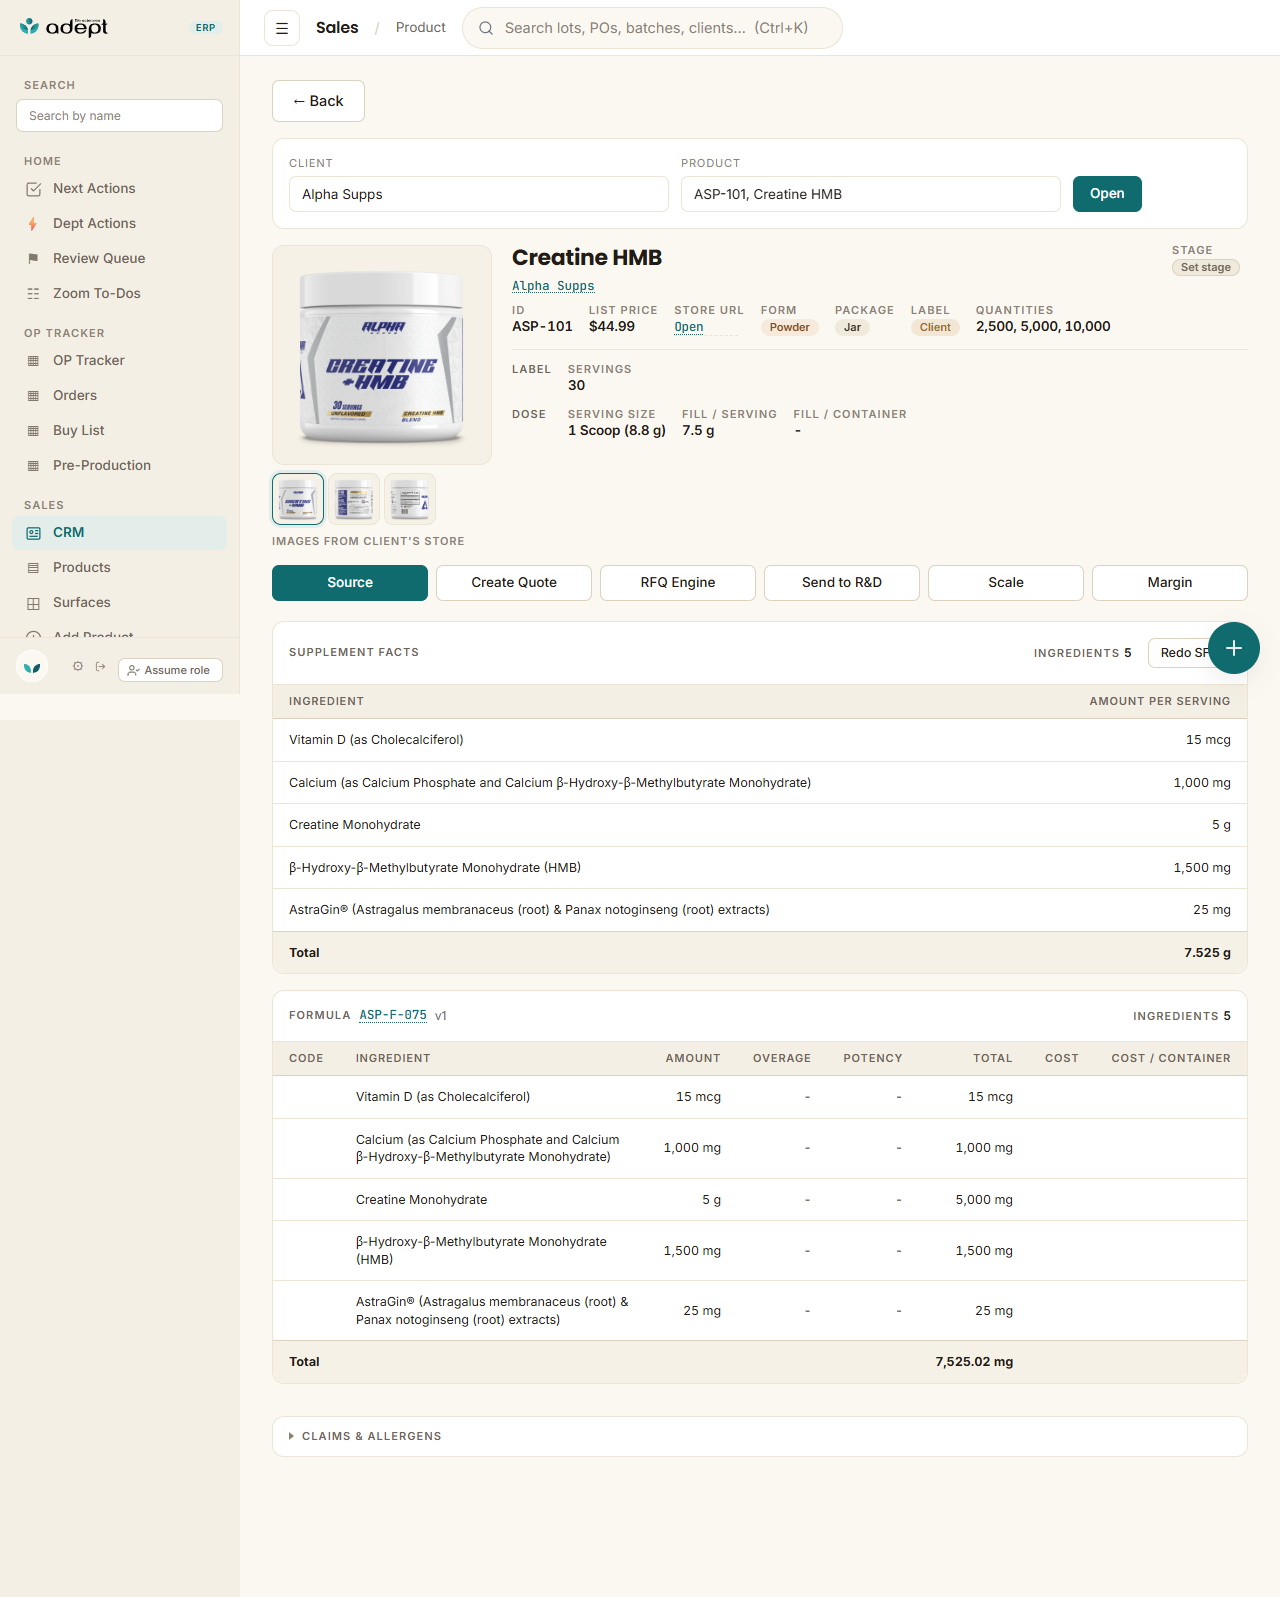Switch to the Source tab
Viewport: 1280px width, 1597px height.
(350, 583)
